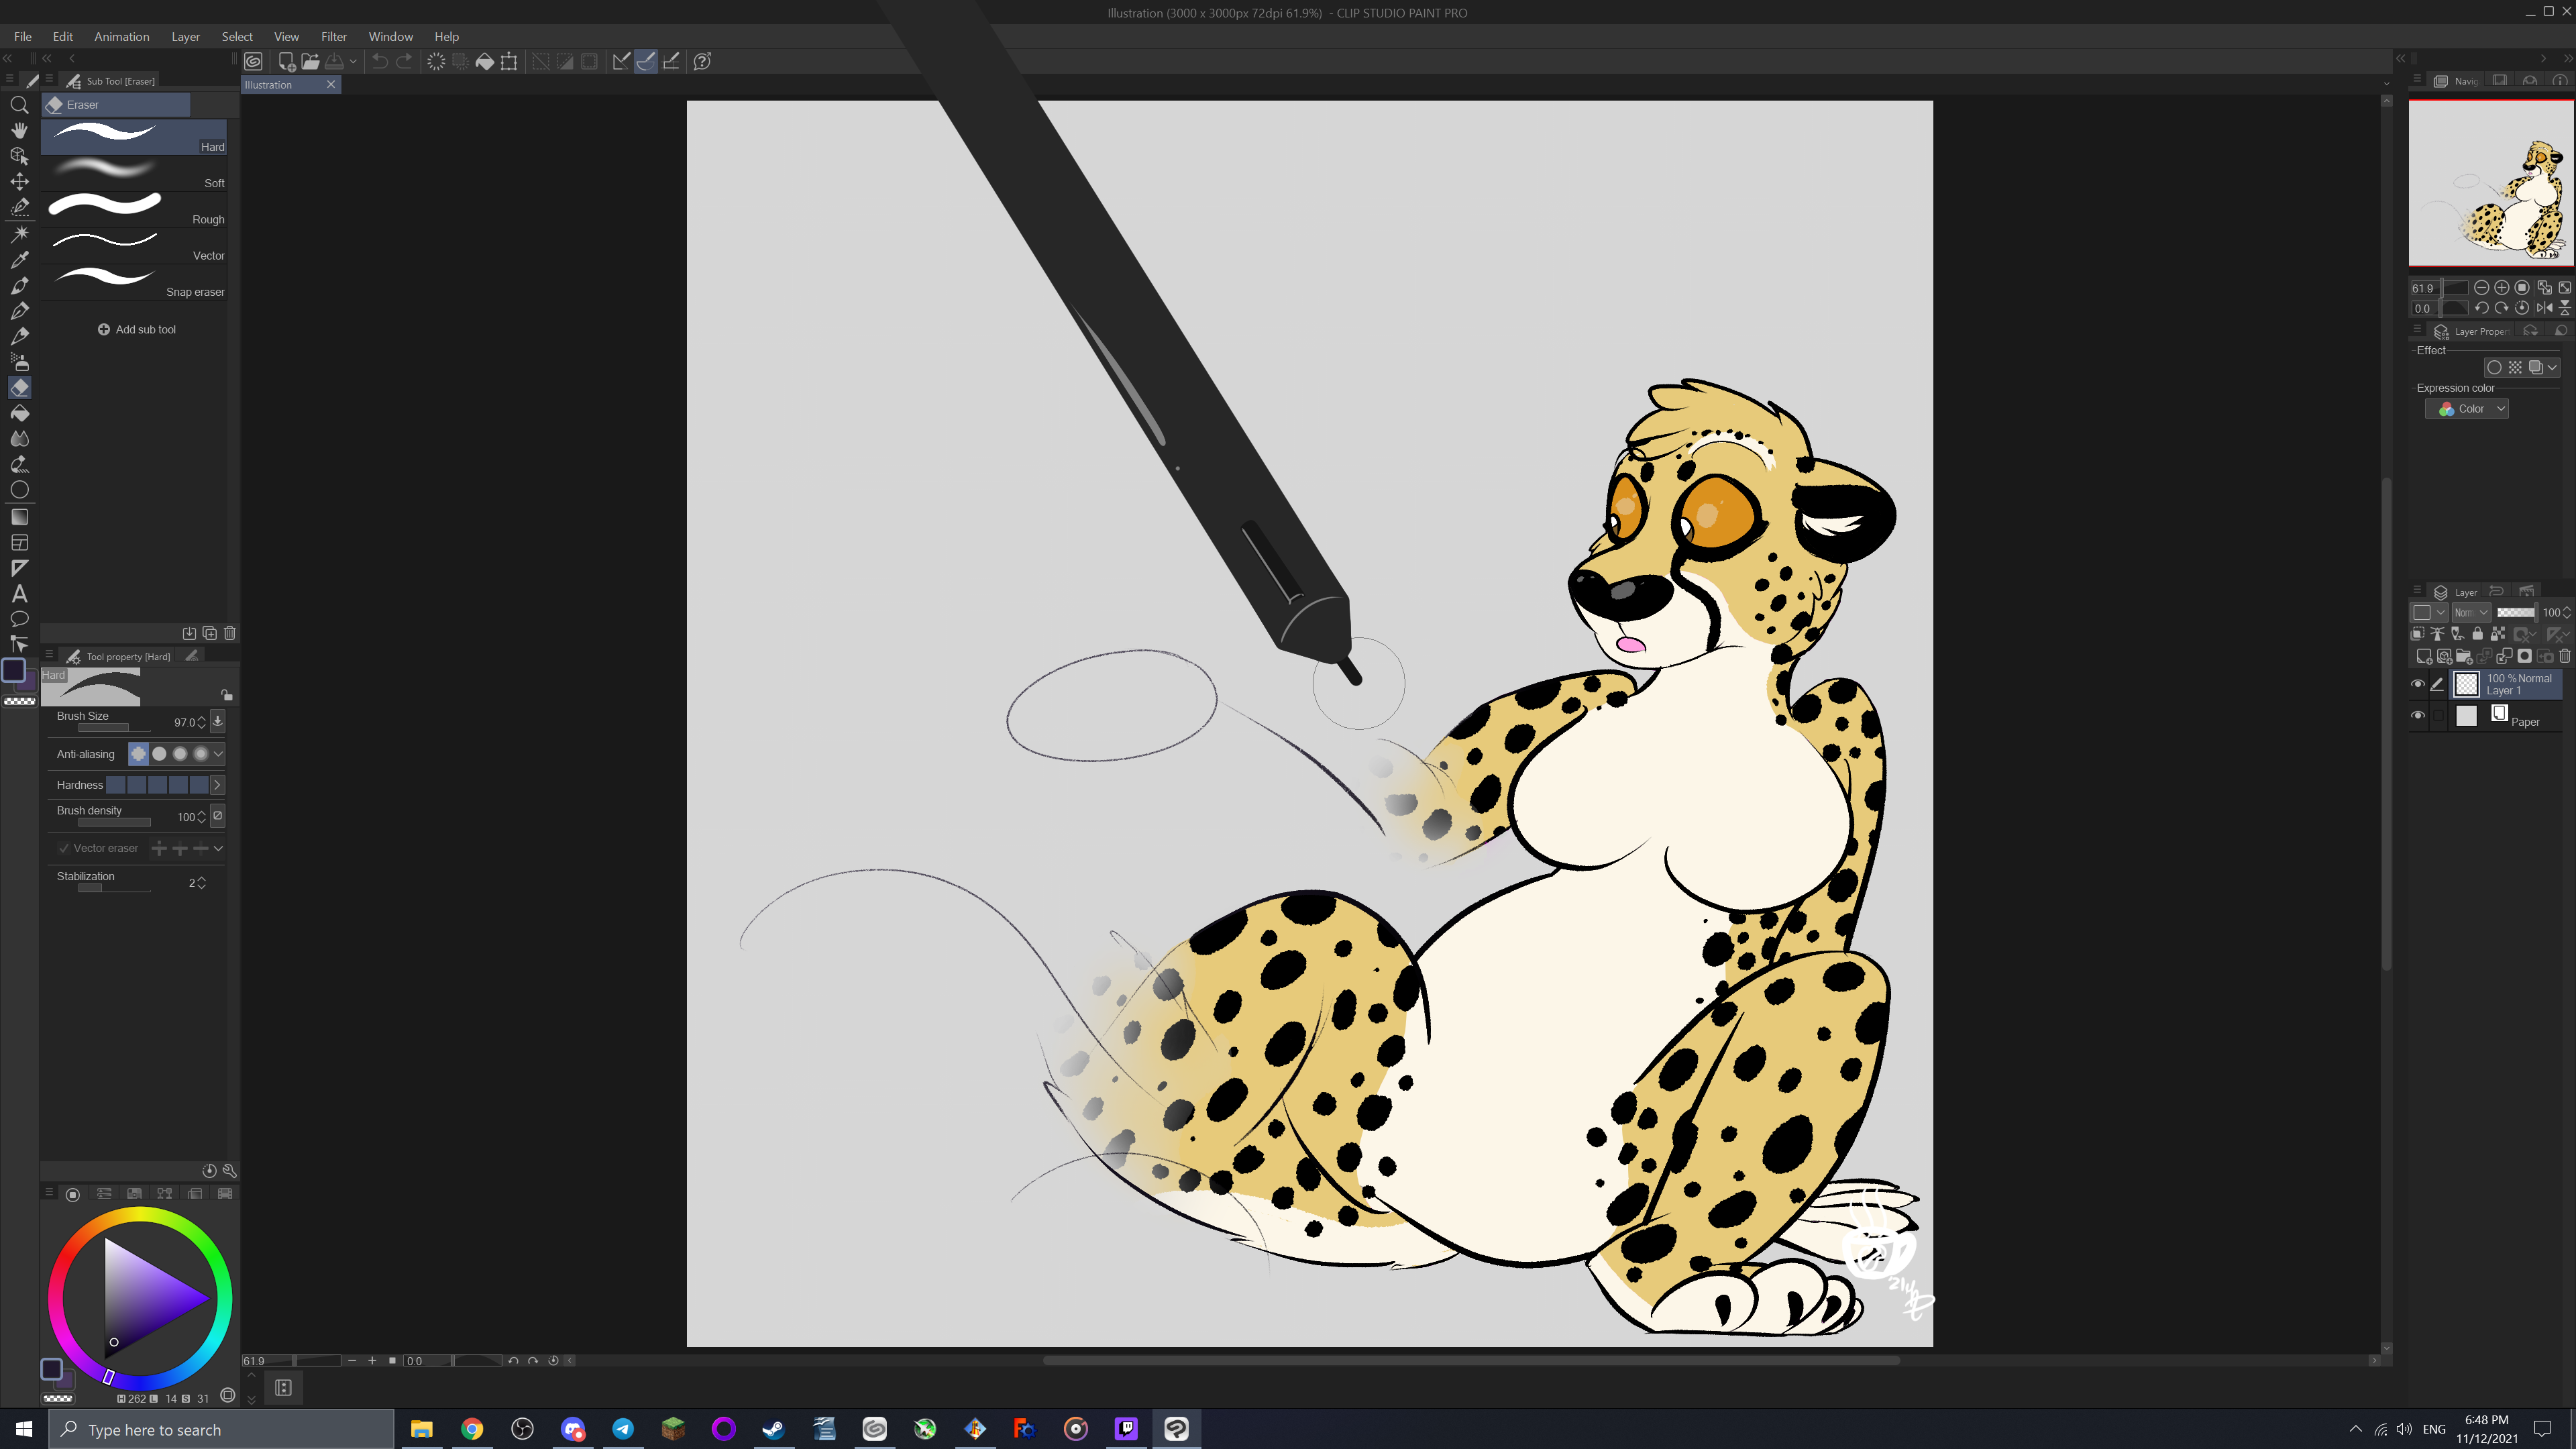Select the Gradient tool
Screen dimensions: 2576x1449
click(x=19, y=517)
